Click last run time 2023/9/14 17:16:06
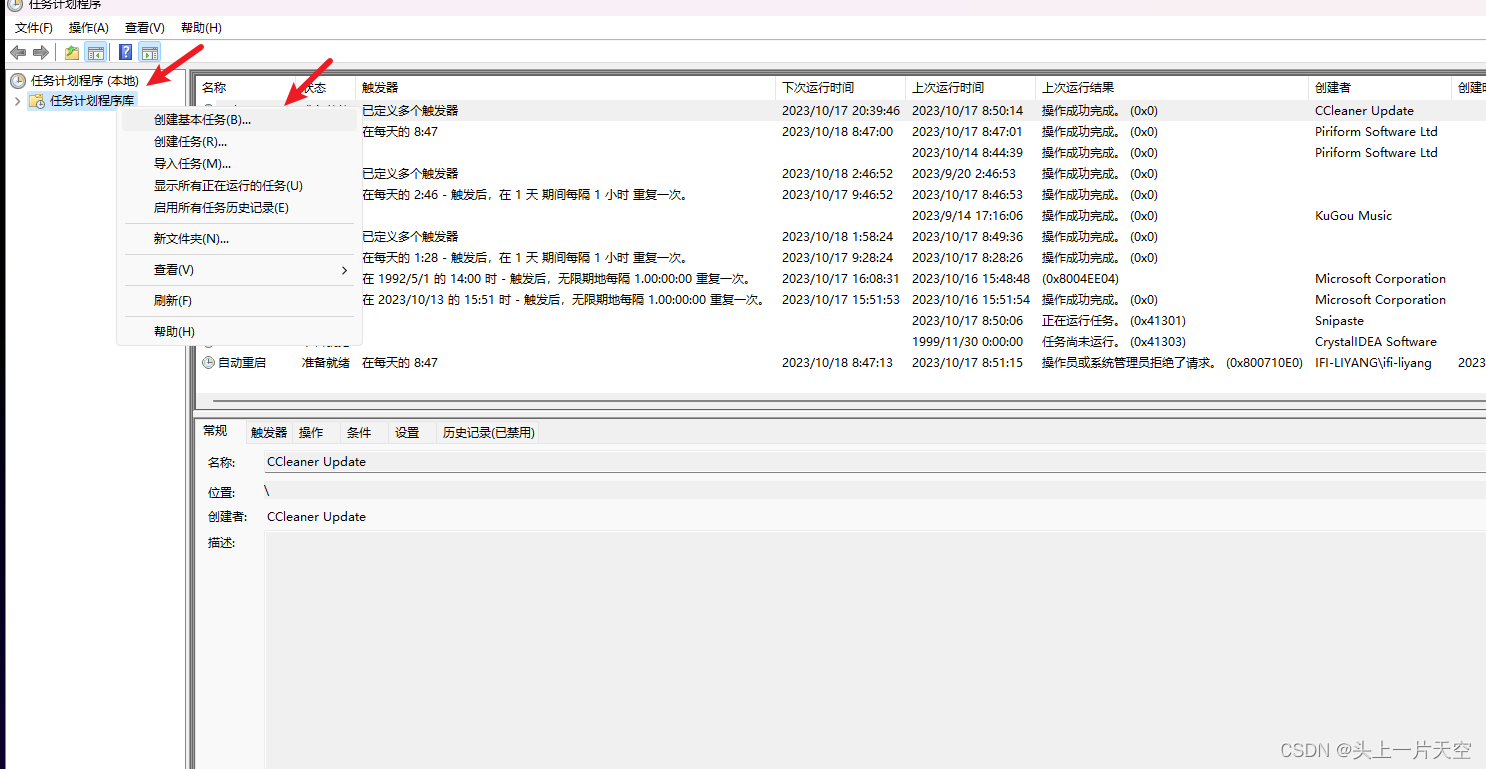The height and width of the screenshot is (769, 1486). coord(967,216)
